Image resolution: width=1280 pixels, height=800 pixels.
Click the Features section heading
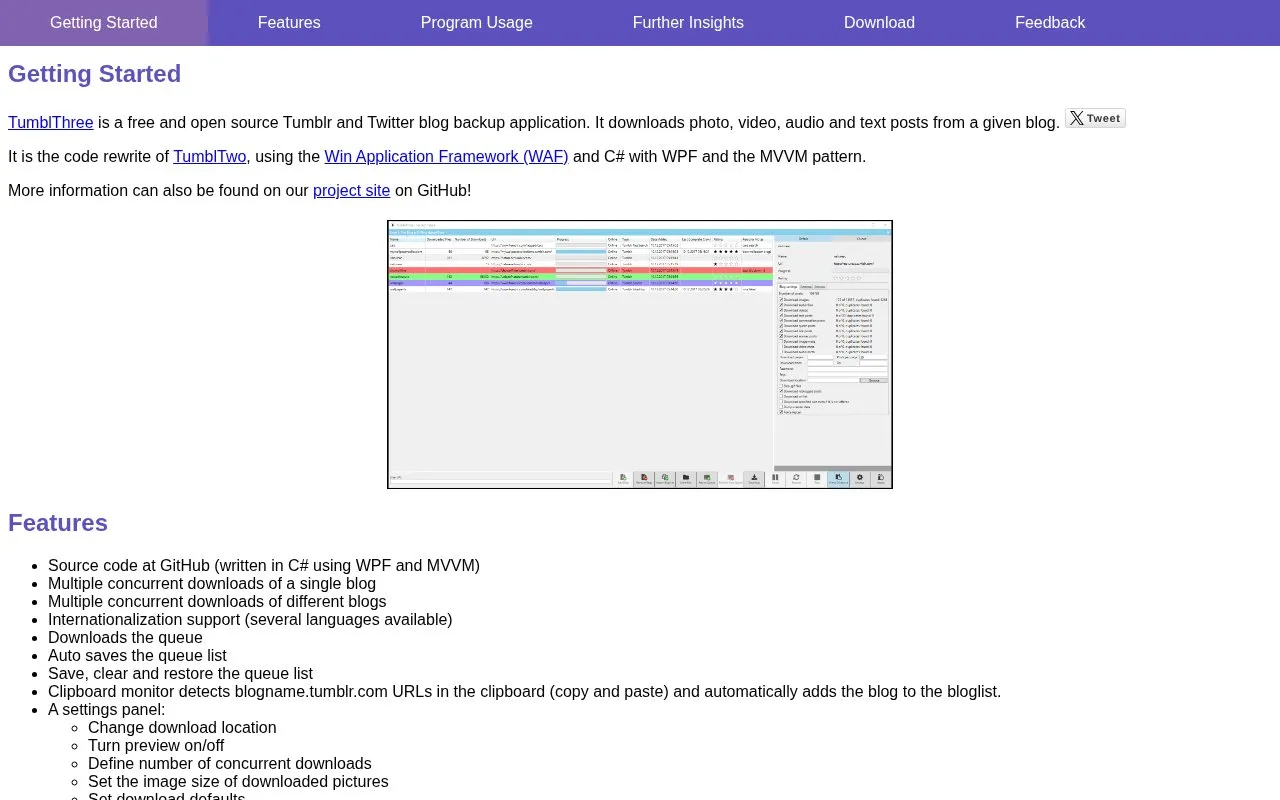tap(58, 523)
